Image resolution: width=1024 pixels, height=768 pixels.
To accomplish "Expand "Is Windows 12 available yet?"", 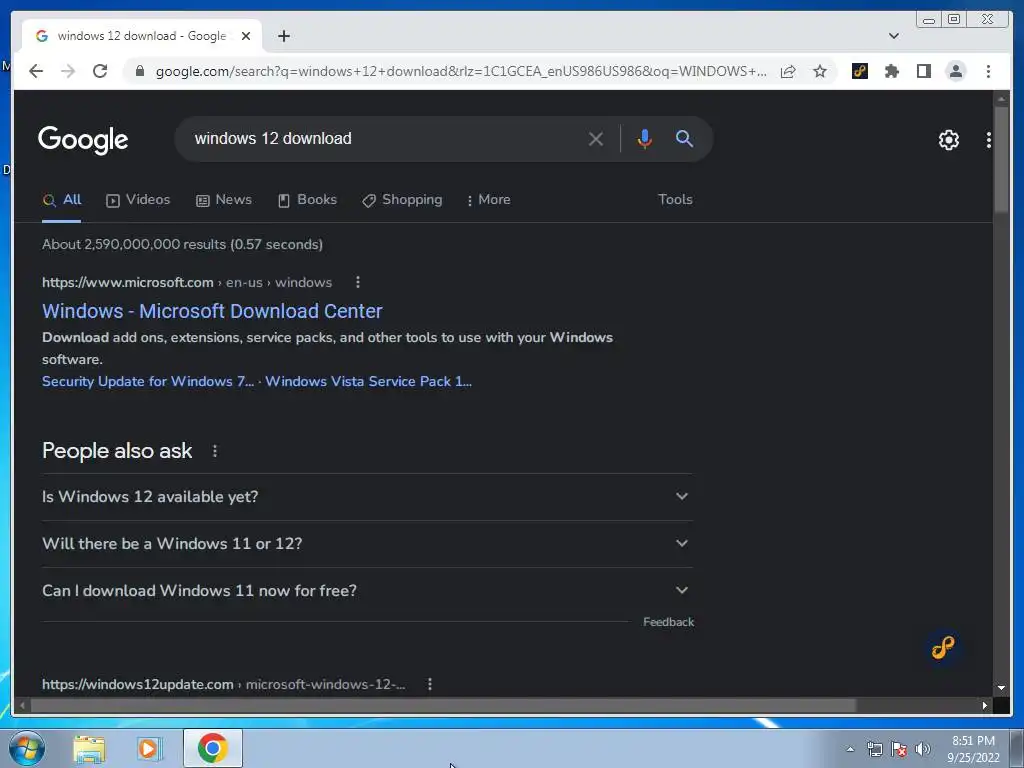I will pos(367,496).
